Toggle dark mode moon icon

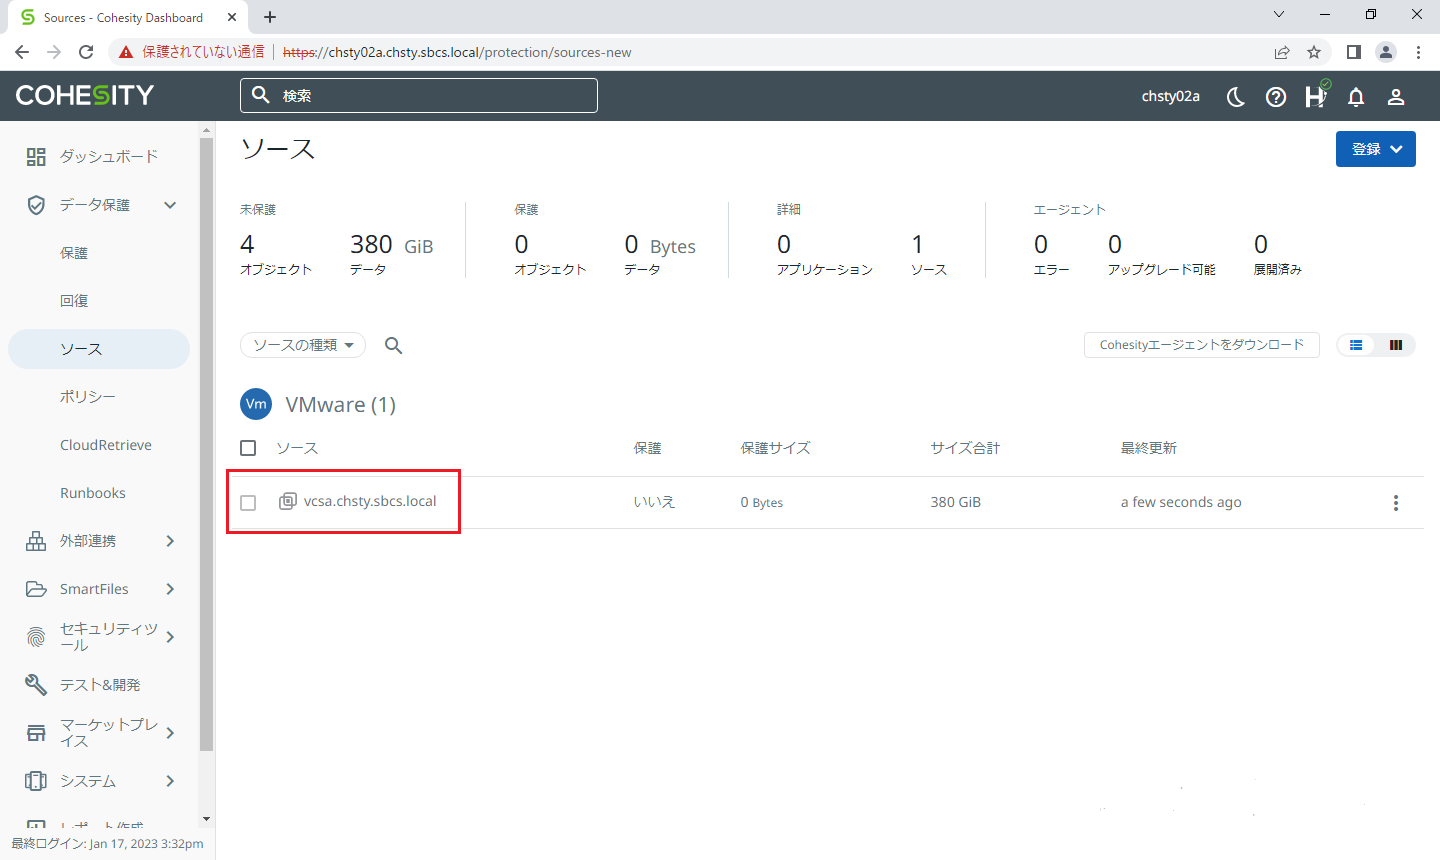[1236, 96]
